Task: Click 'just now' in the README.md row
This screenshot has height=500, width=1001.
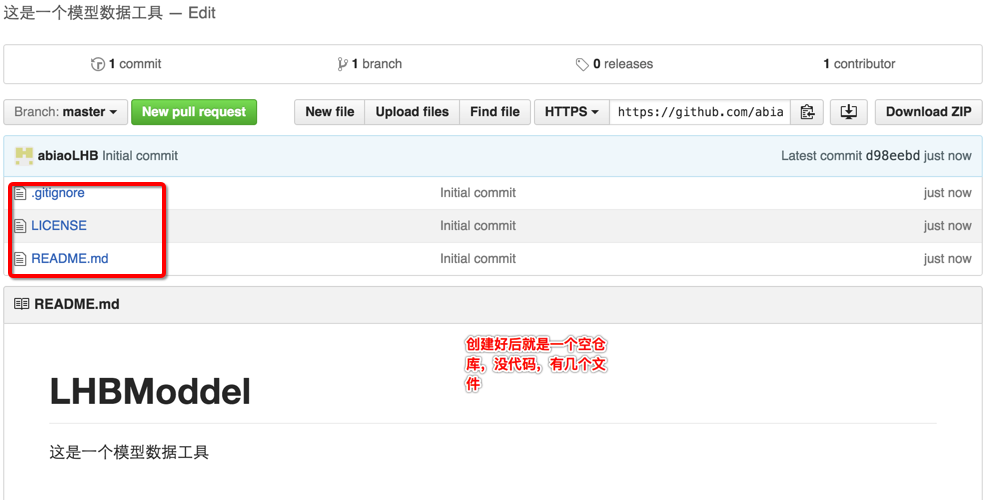Action: click(x=947, y=259)
